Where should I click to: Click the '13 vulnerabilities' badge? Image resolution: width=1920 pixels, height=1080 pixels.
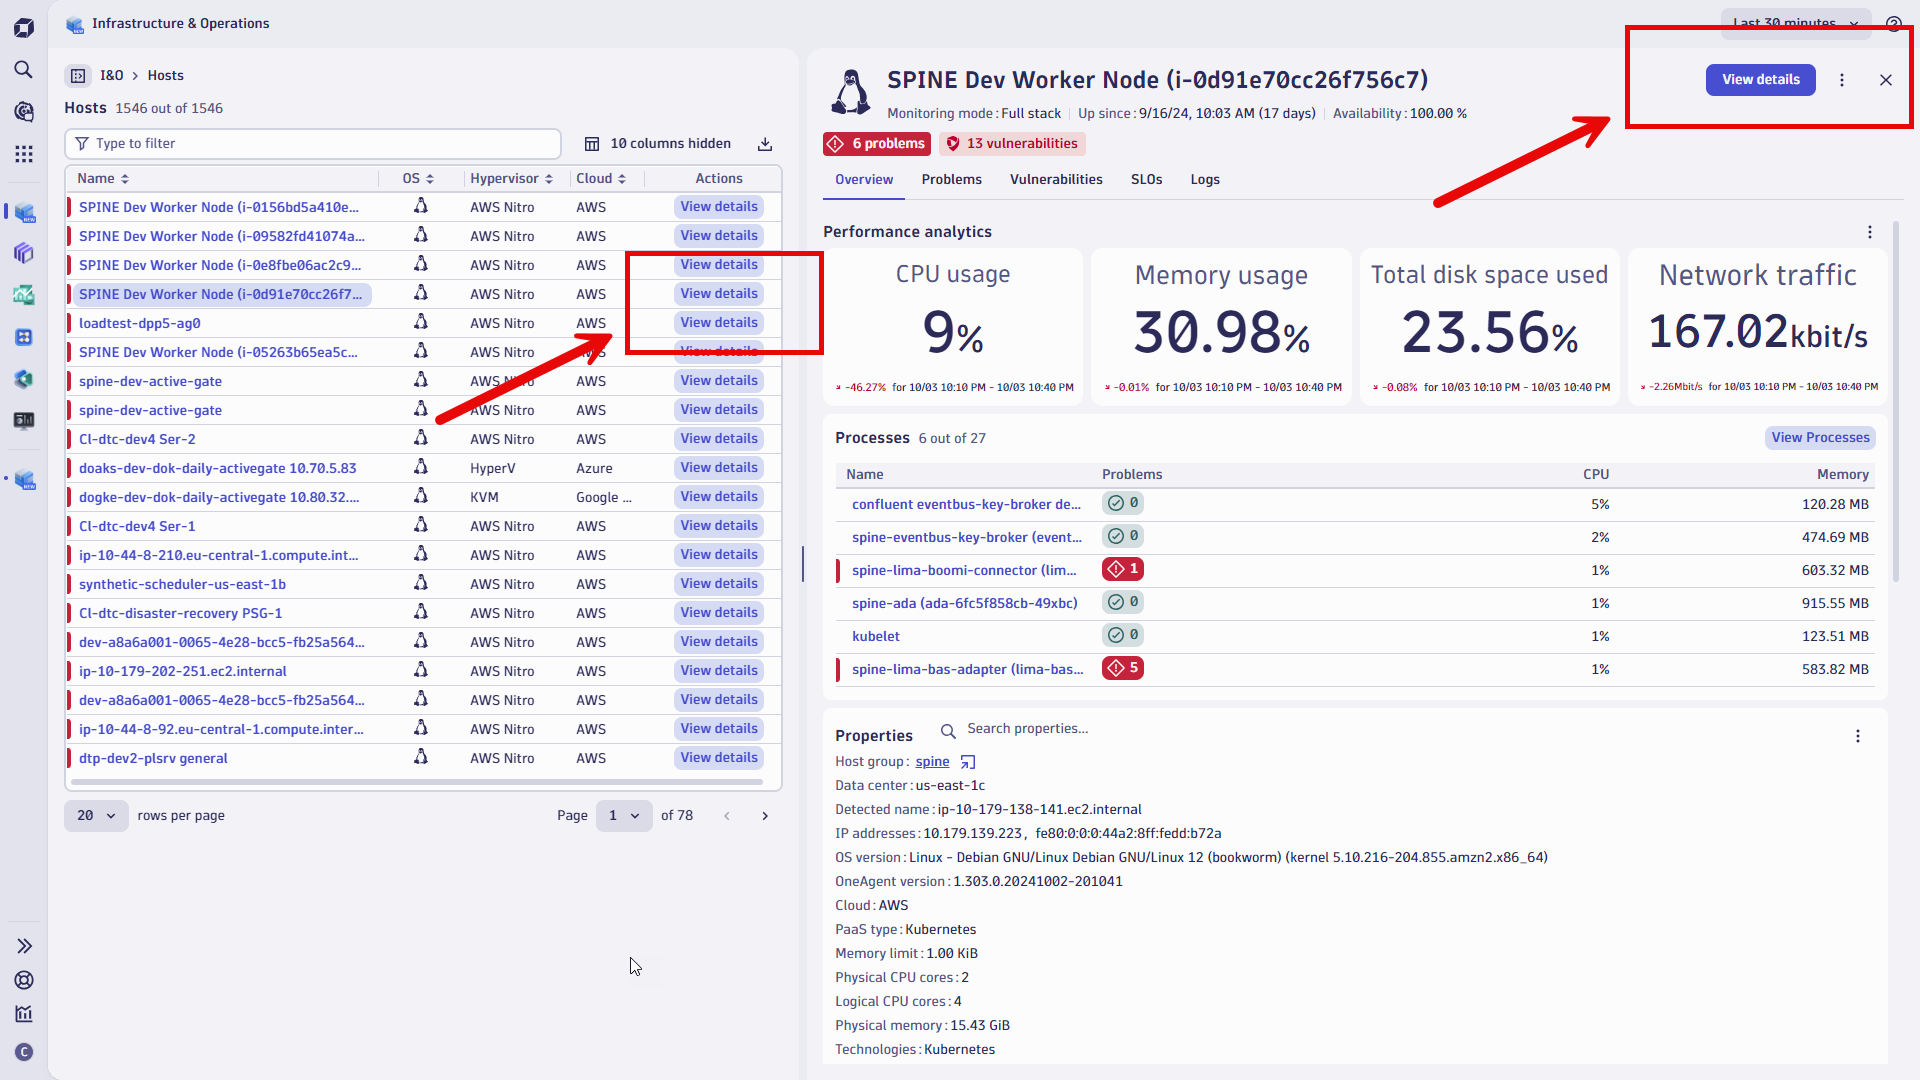(1012, 144)
